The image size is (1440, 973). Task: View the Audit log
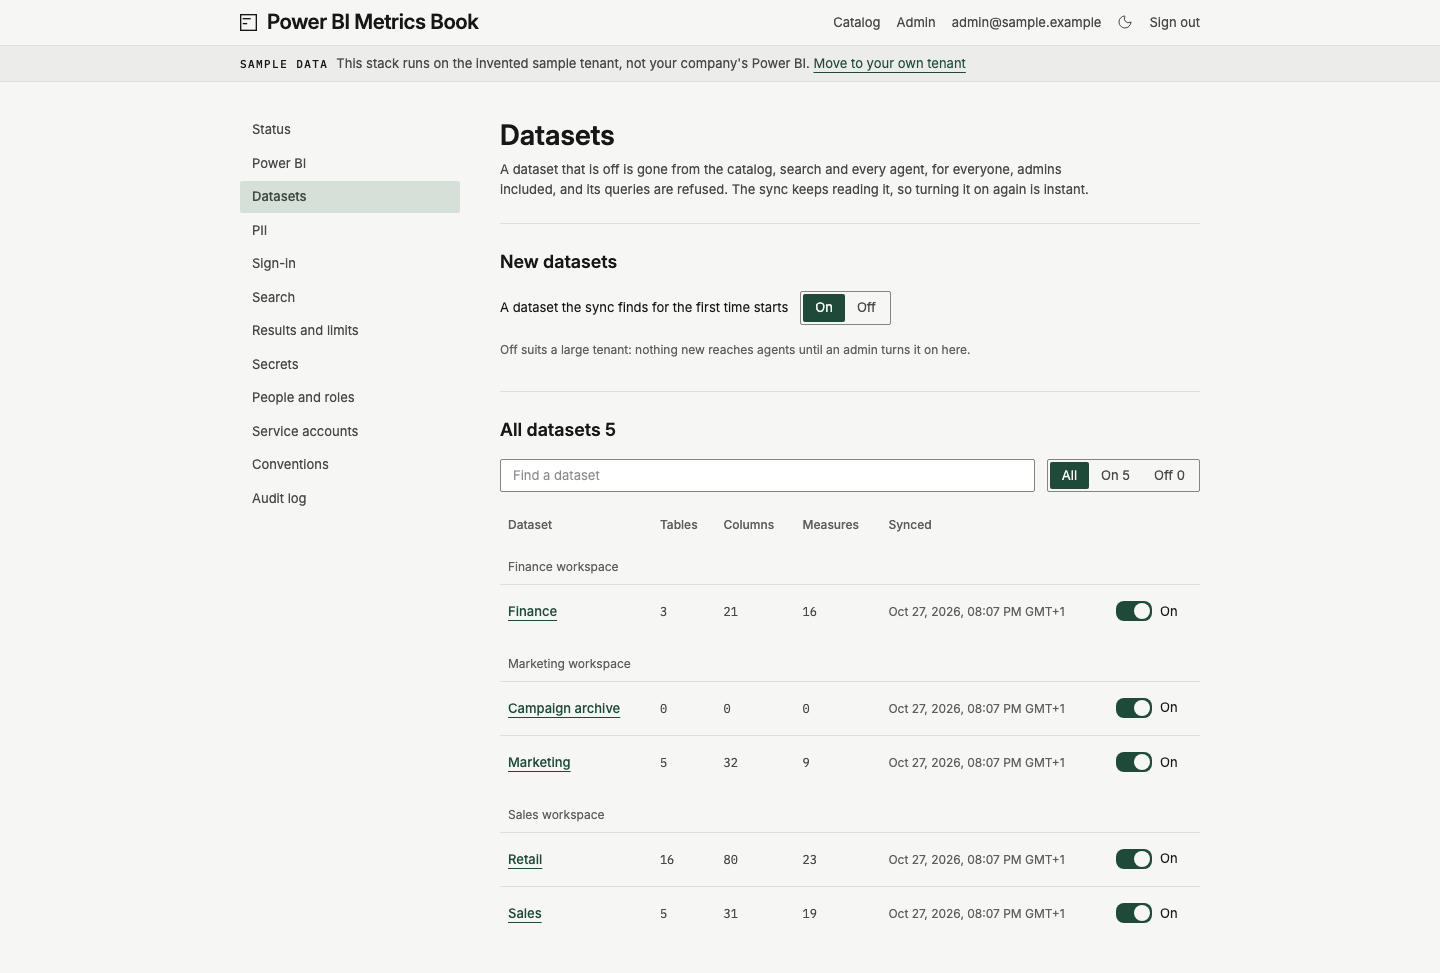pyautogui.click(x=350, y=499)
